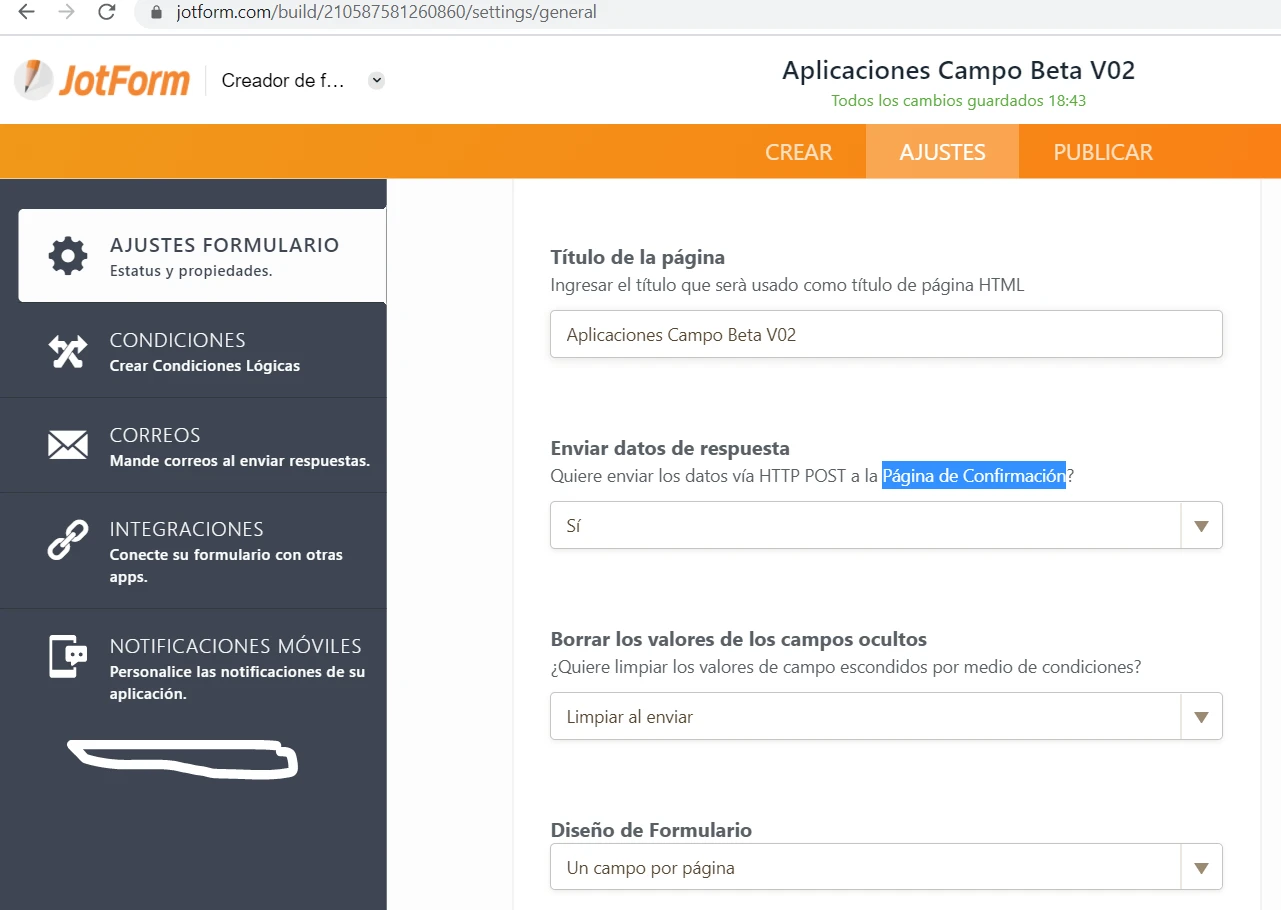Select the Notificaciones Móviles phone icon
Image resolution: width=1281 pixels, height=910 pixels.
point(66,655)
